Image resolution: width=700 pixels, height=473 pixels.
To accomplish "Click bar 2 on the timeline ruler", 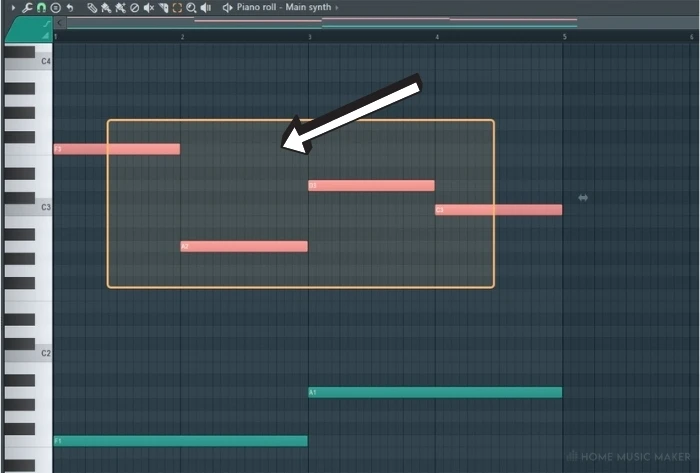I will [183, 37].
